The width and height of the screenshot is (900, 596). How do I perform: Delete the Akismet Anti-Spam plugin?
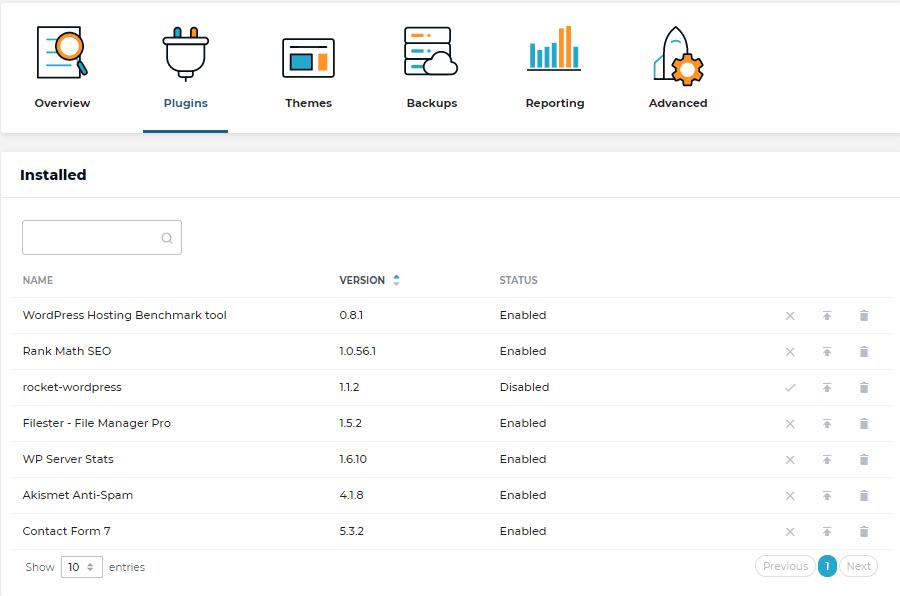[864, 496]
